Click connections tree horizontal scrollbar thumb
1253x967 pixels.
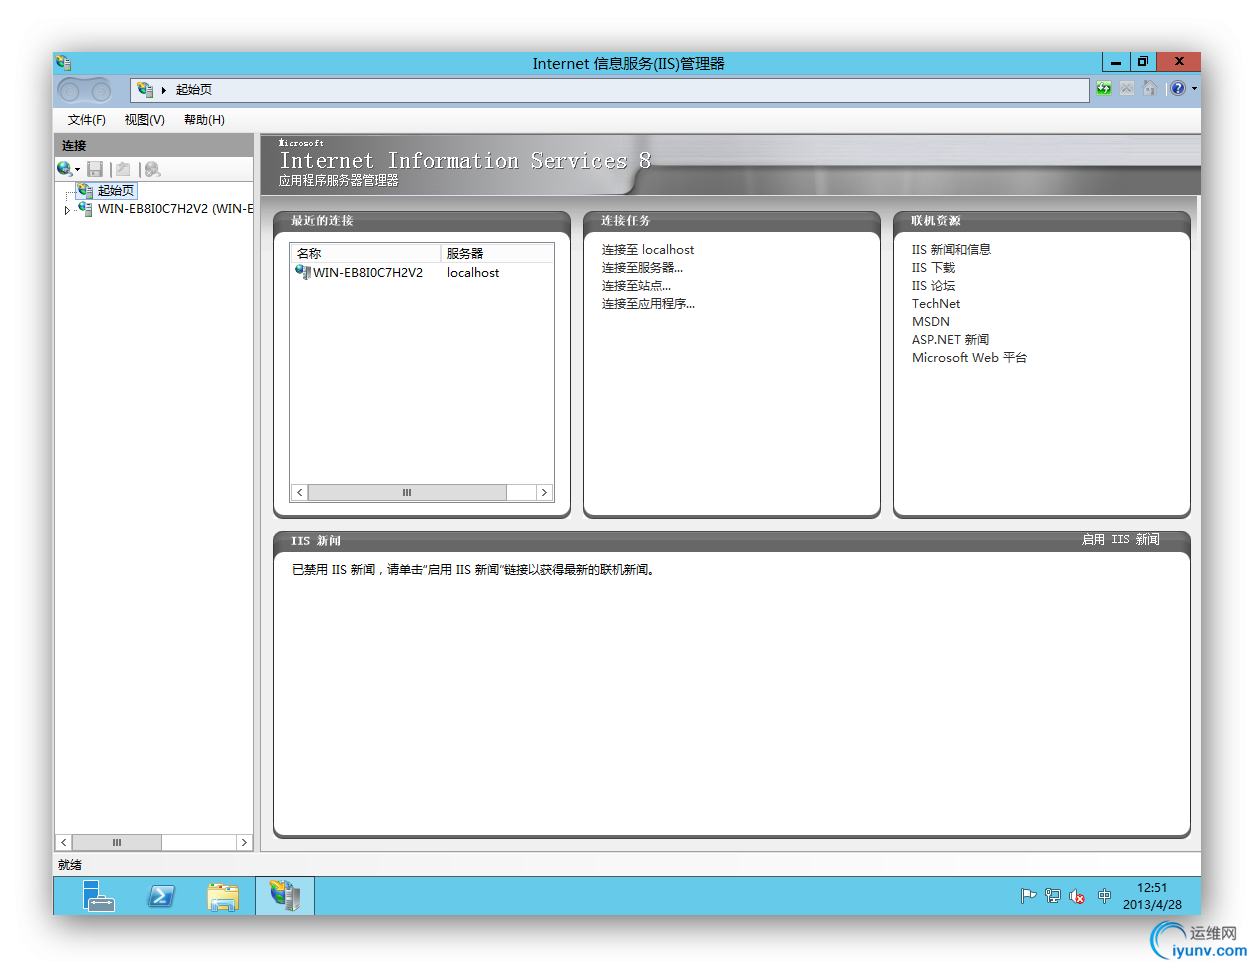[117, 843]
